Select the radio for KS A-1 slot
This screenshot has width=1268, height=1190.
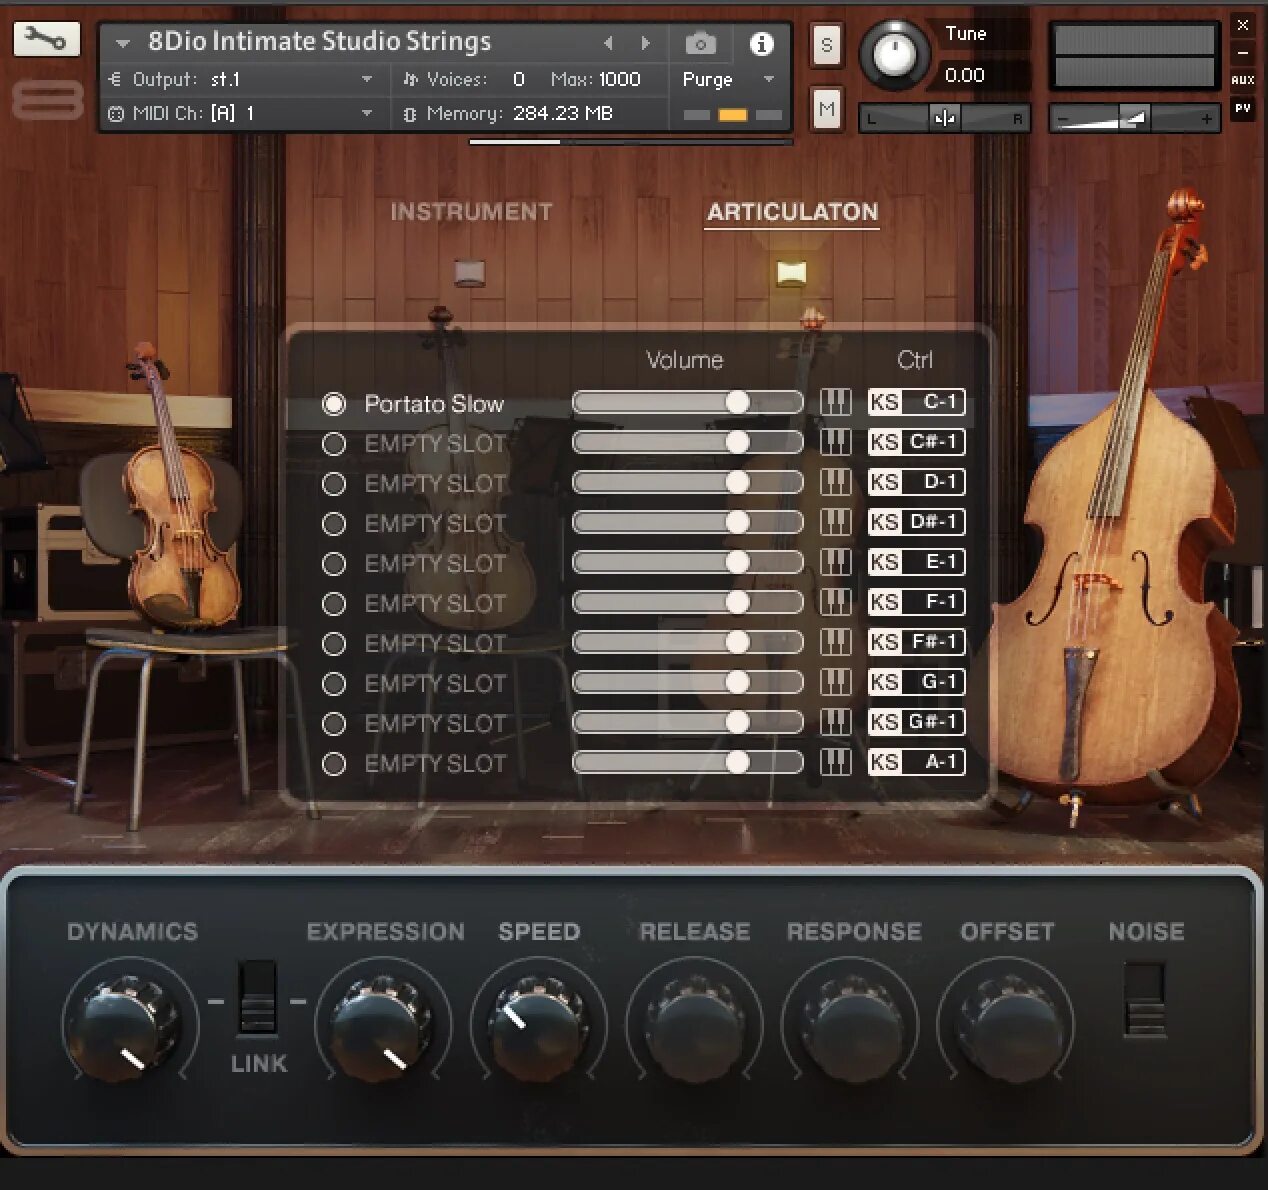pyautogui.click(x=334, y=764)
